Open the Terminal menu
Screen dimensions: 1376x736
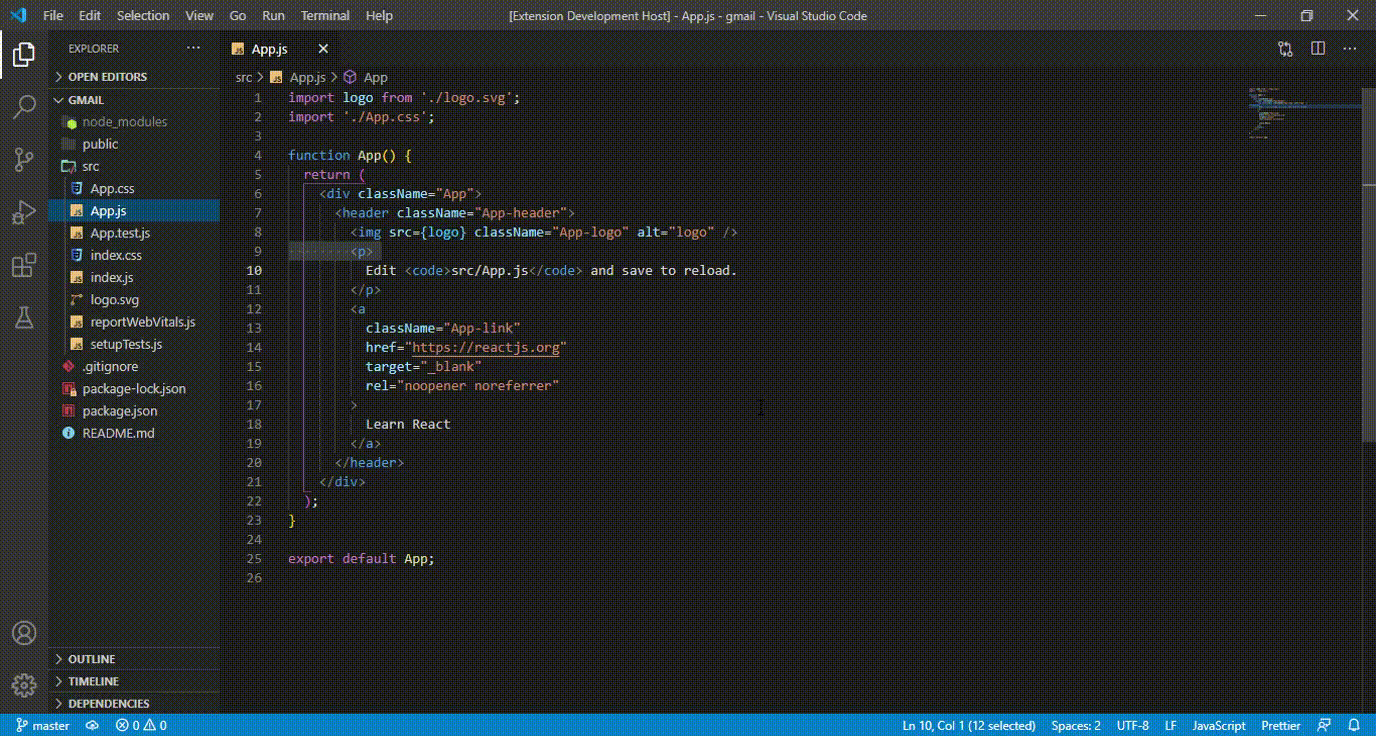325,15
